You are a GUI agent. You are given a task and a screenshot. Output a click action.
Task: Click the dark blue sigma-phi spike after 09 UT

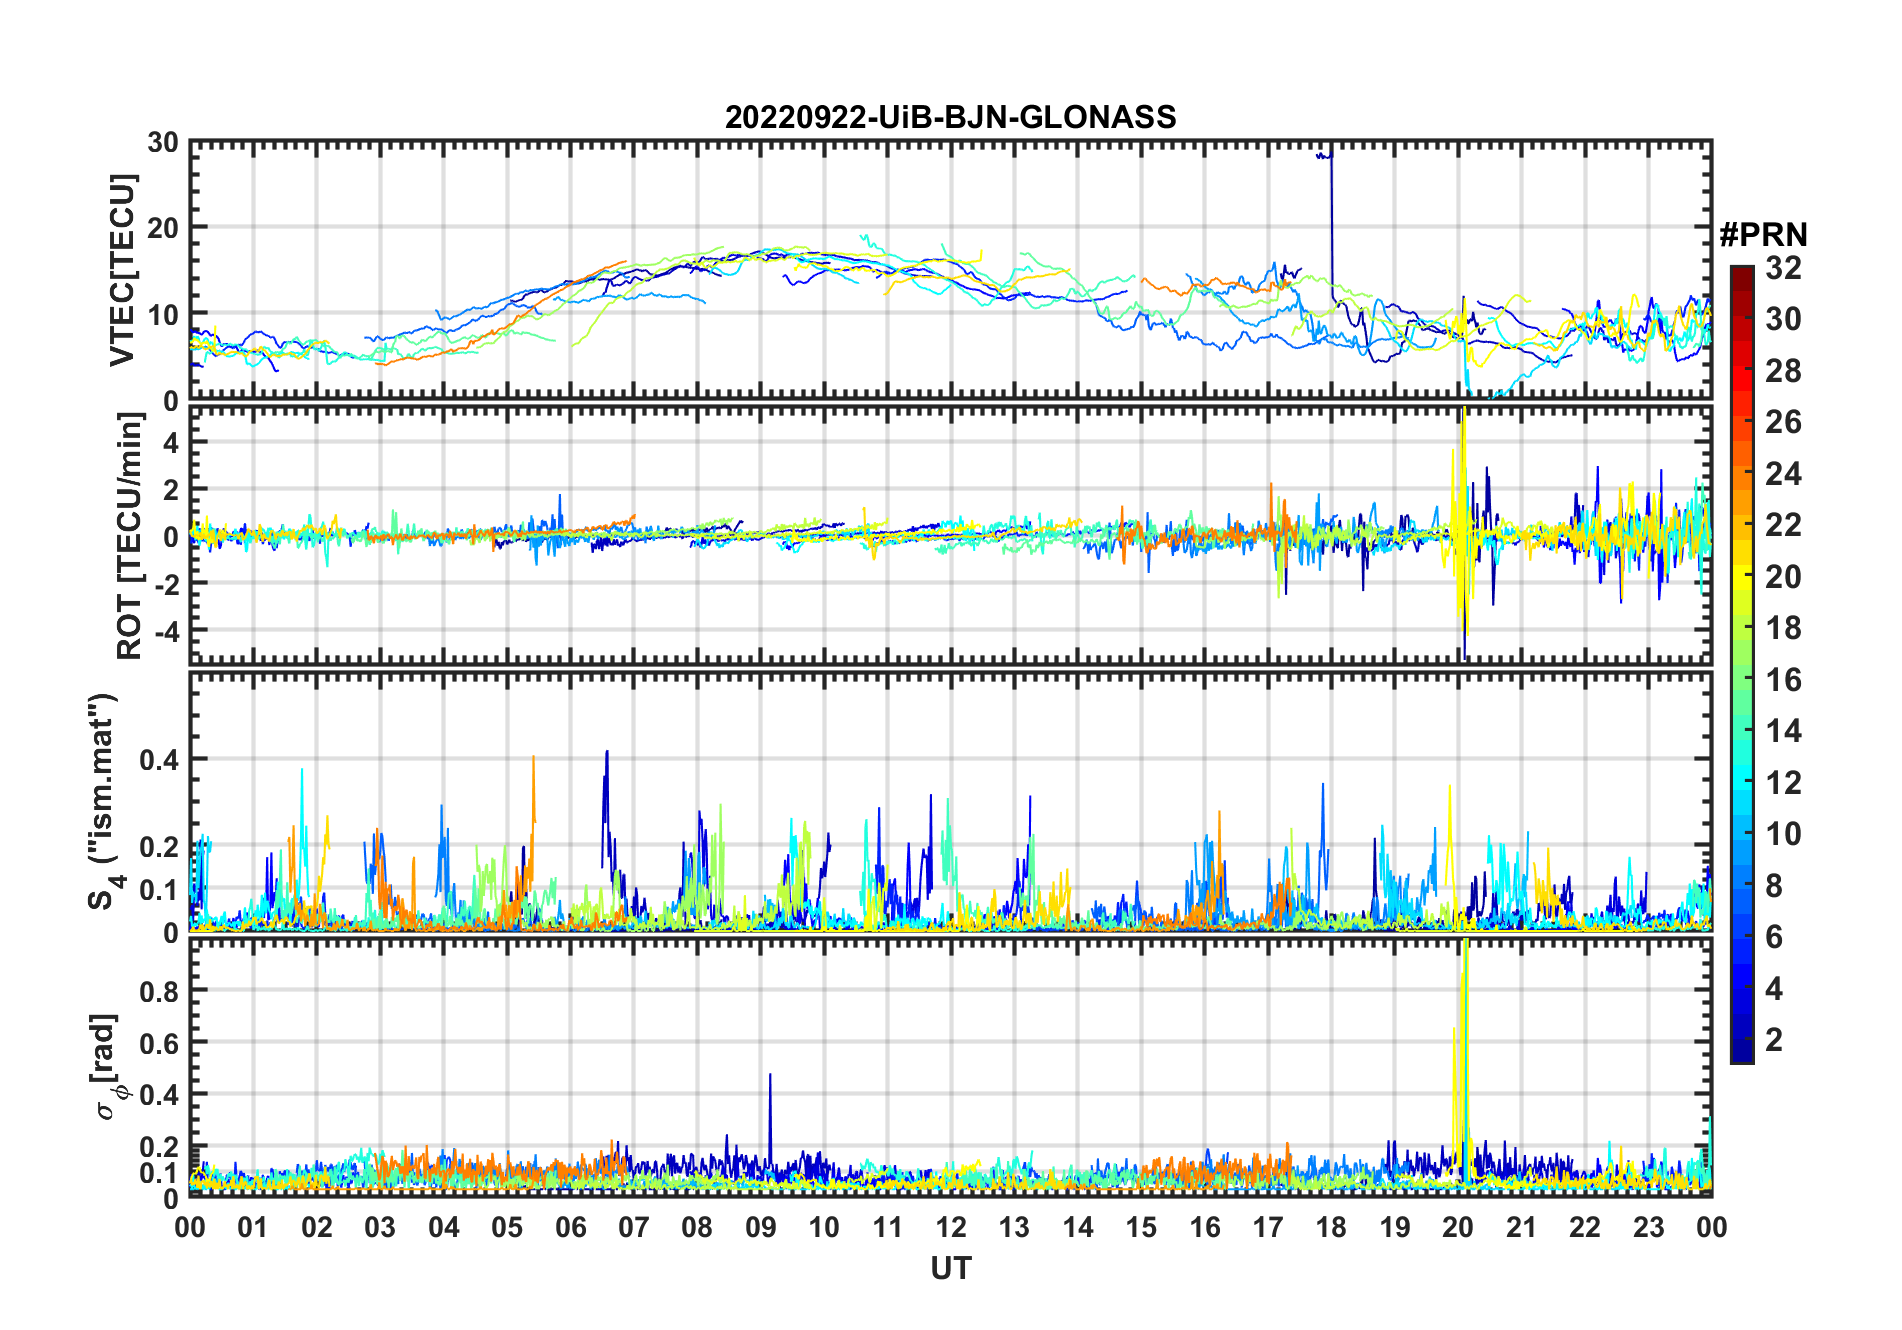click(770, 1110)
